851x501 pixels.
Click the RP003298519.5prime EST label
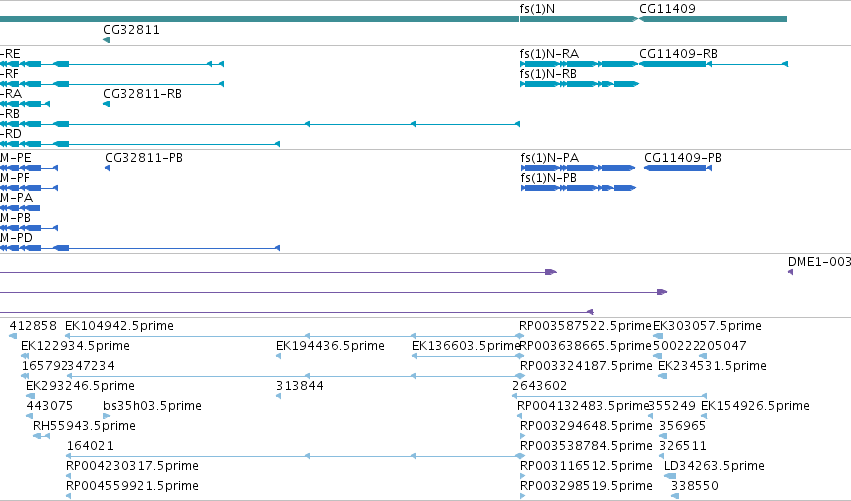pyautogui.click(x=586, y=486)
